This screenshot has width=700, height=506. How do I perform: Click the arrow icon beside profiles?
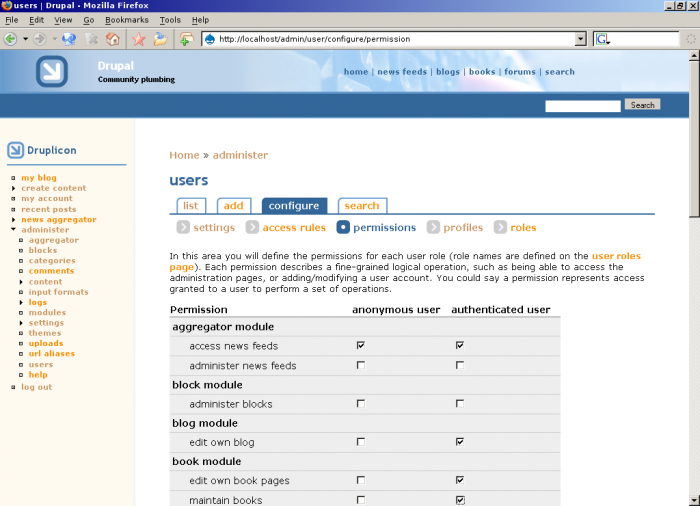click(x=433, y=227)
